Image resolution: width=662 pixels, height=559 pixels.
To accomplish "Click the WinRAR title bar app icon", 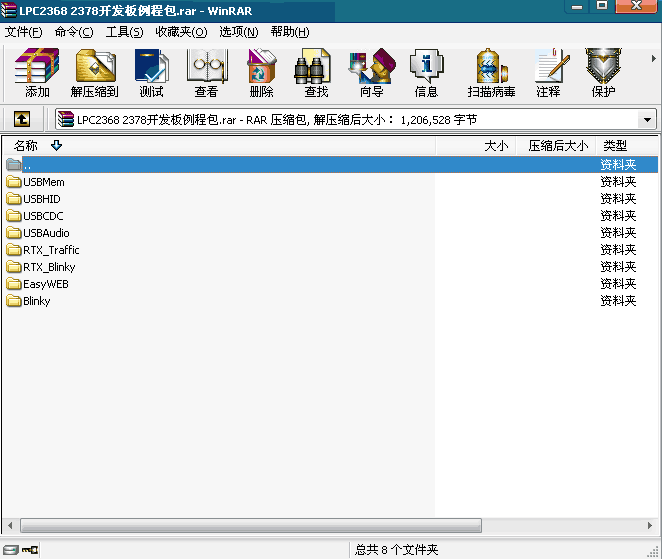I will coord(8,10).
